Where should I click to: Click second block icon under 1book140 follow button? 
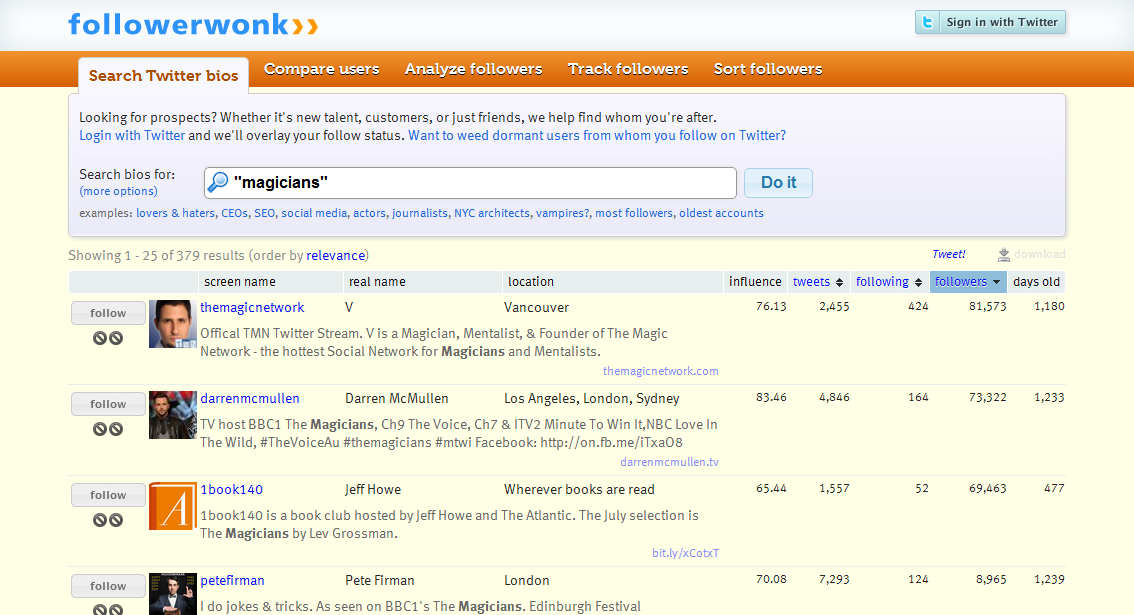(x=116, y=520)
